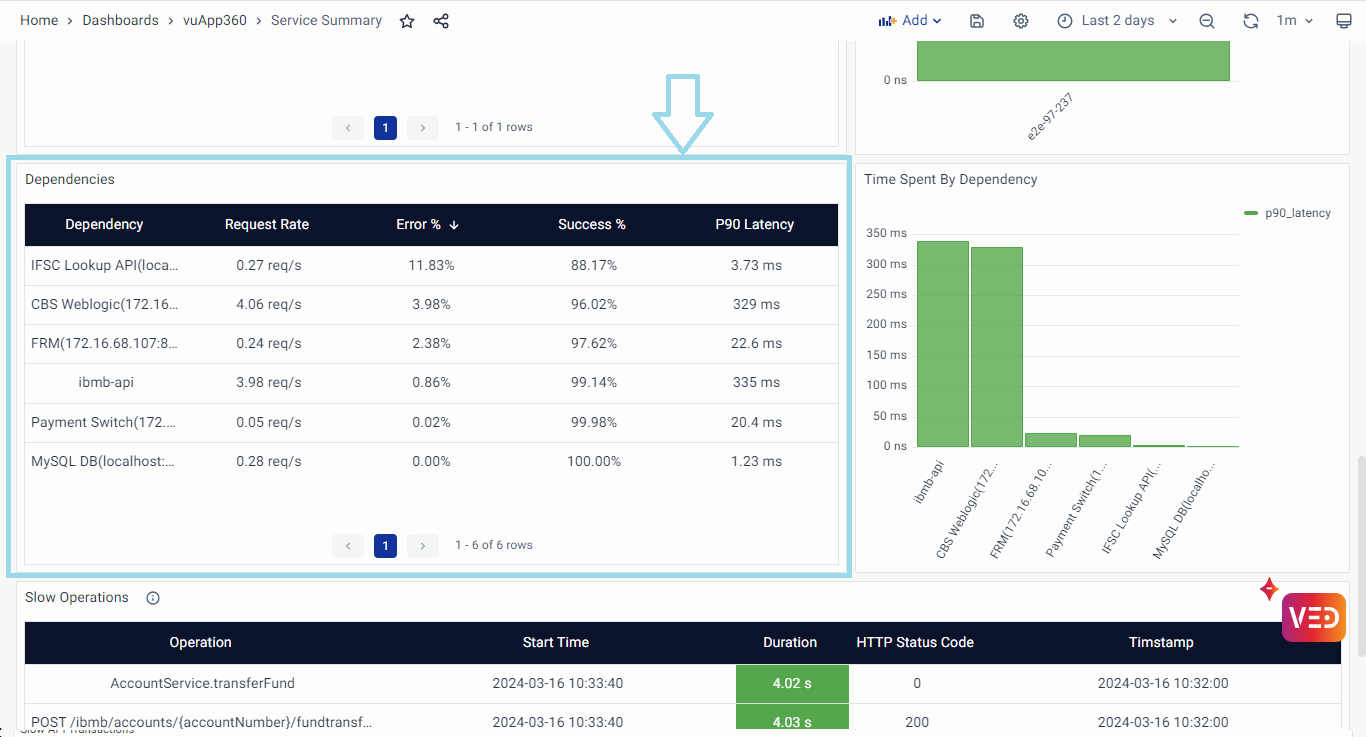Show info tooltip for Slow Operations
This screenshot has height=737, width=1366.
(153, 598)
